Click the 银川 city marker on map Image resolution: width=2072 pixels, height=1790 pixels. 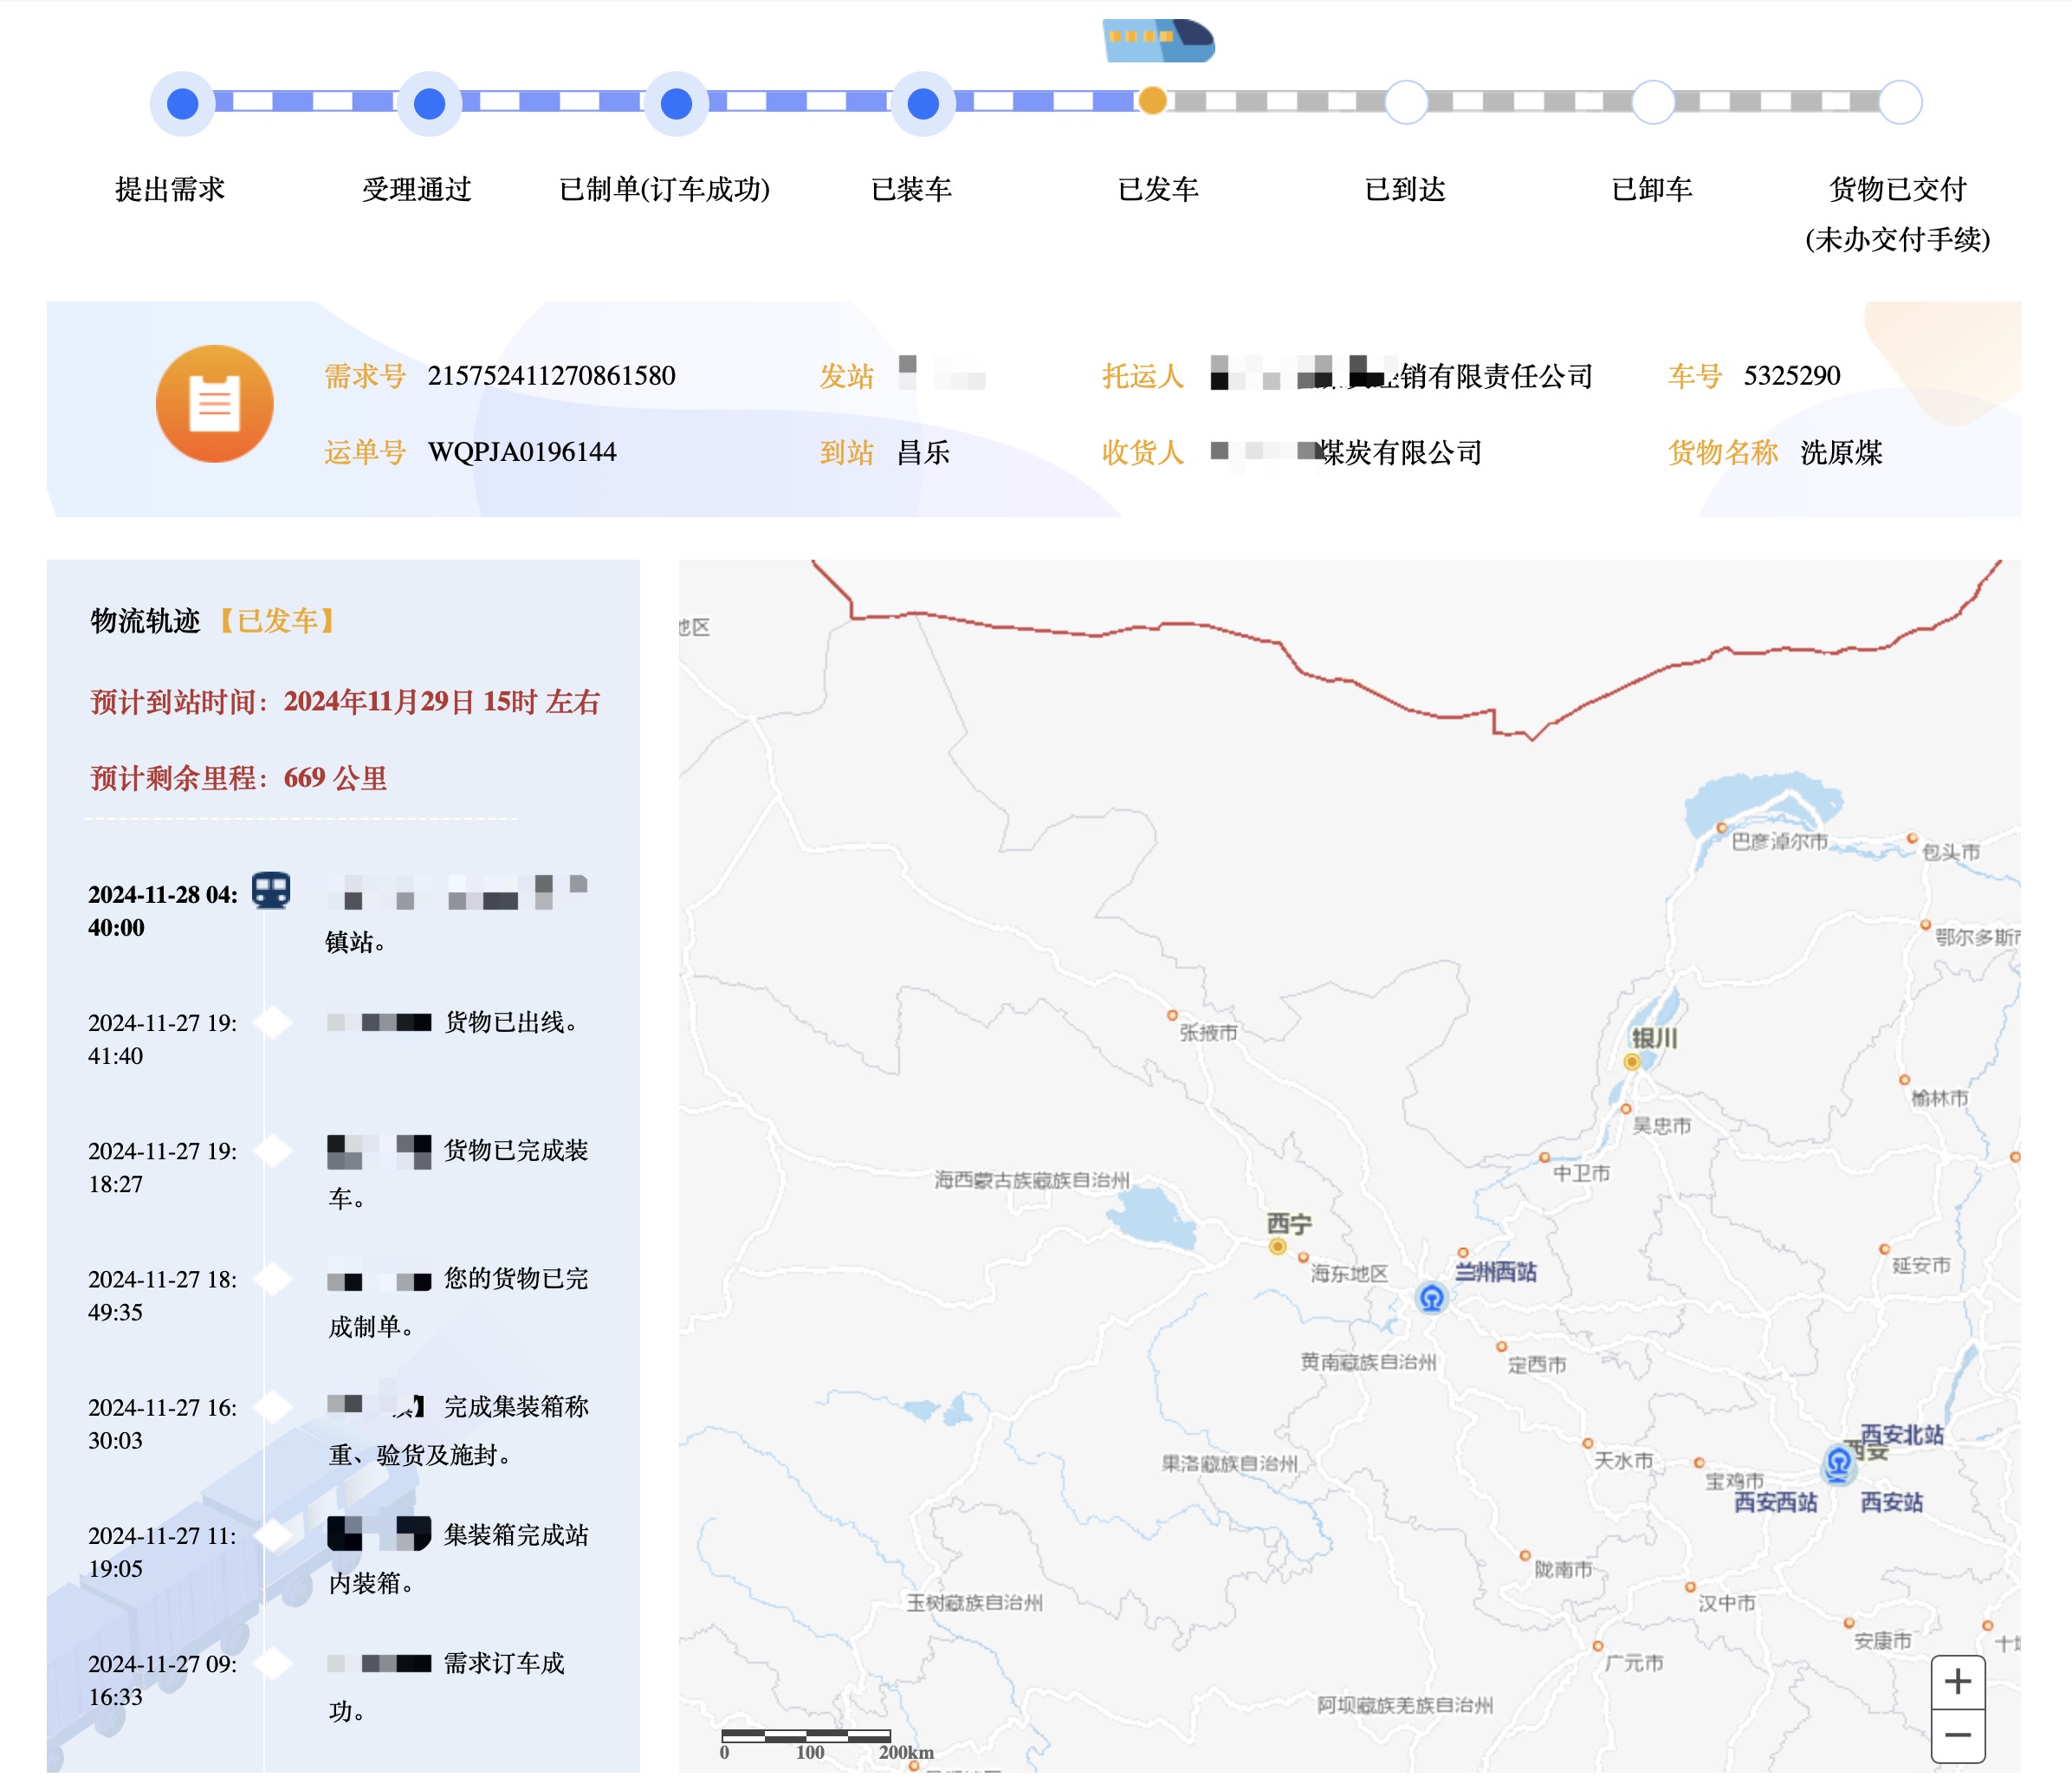pyautogui.click(x=1631, y=1061)
